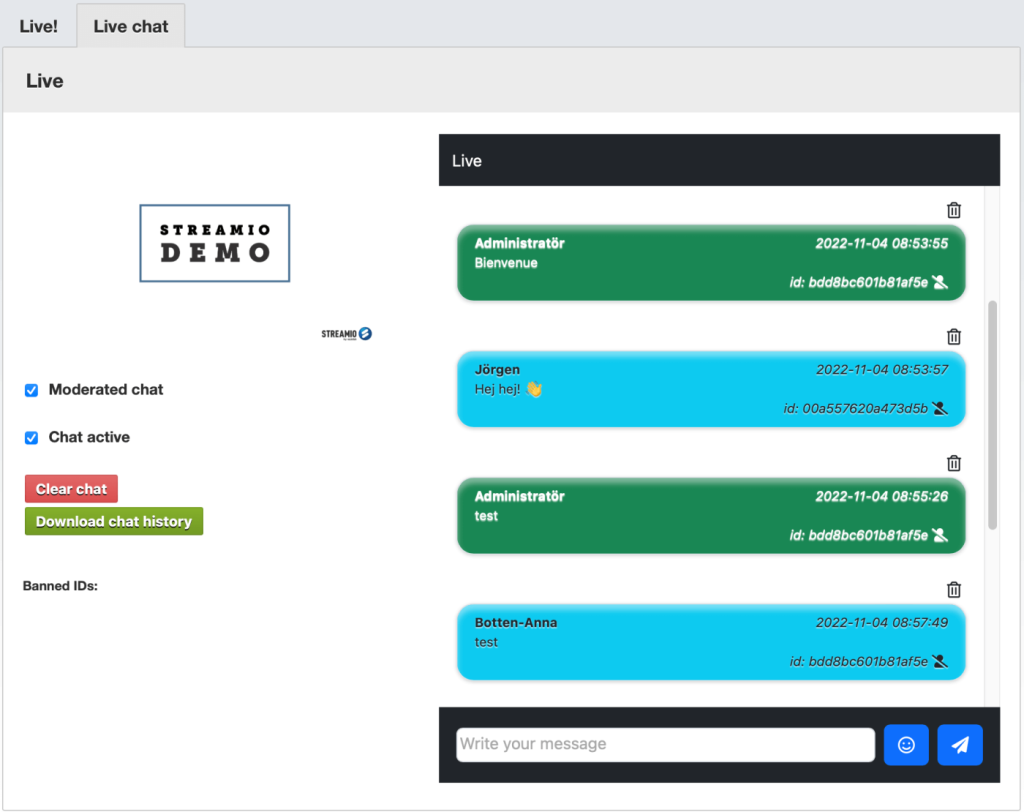Send message with paper plane button
This screenshot has height=812, width=1024.
click(960, 745)
